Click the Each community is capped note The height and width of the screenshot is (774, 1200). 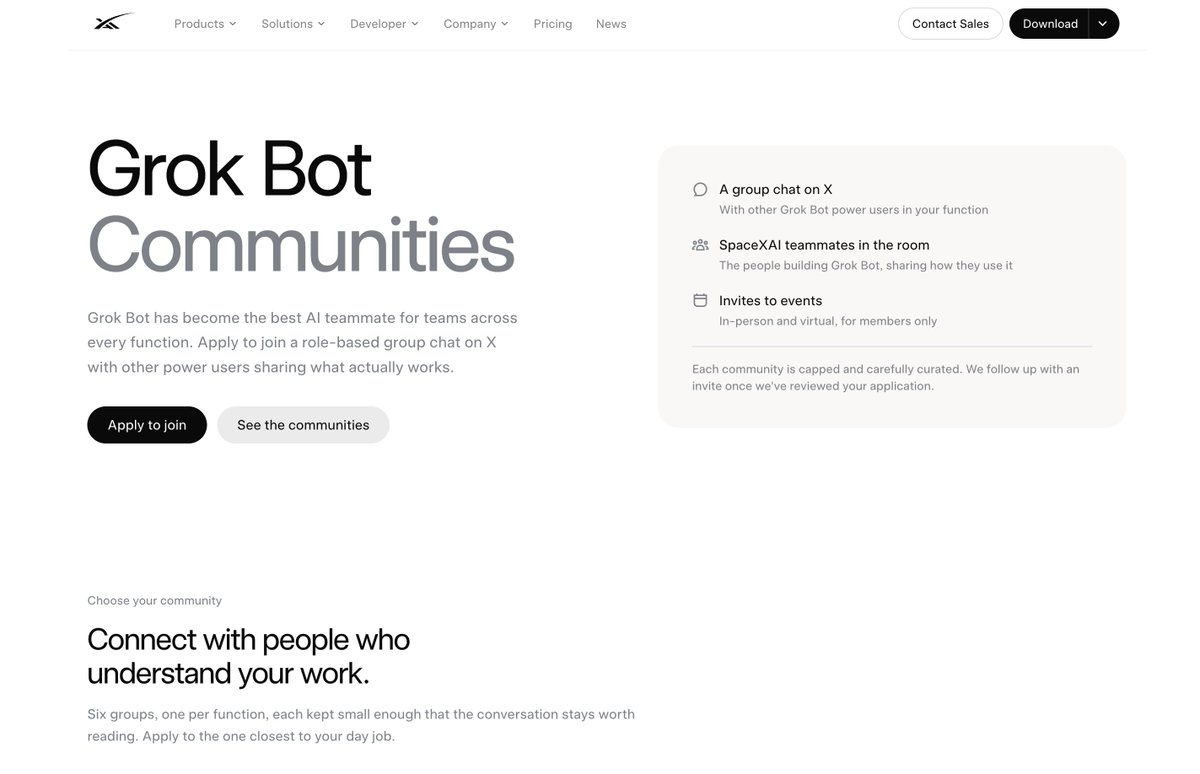click(x=886, y=377)
